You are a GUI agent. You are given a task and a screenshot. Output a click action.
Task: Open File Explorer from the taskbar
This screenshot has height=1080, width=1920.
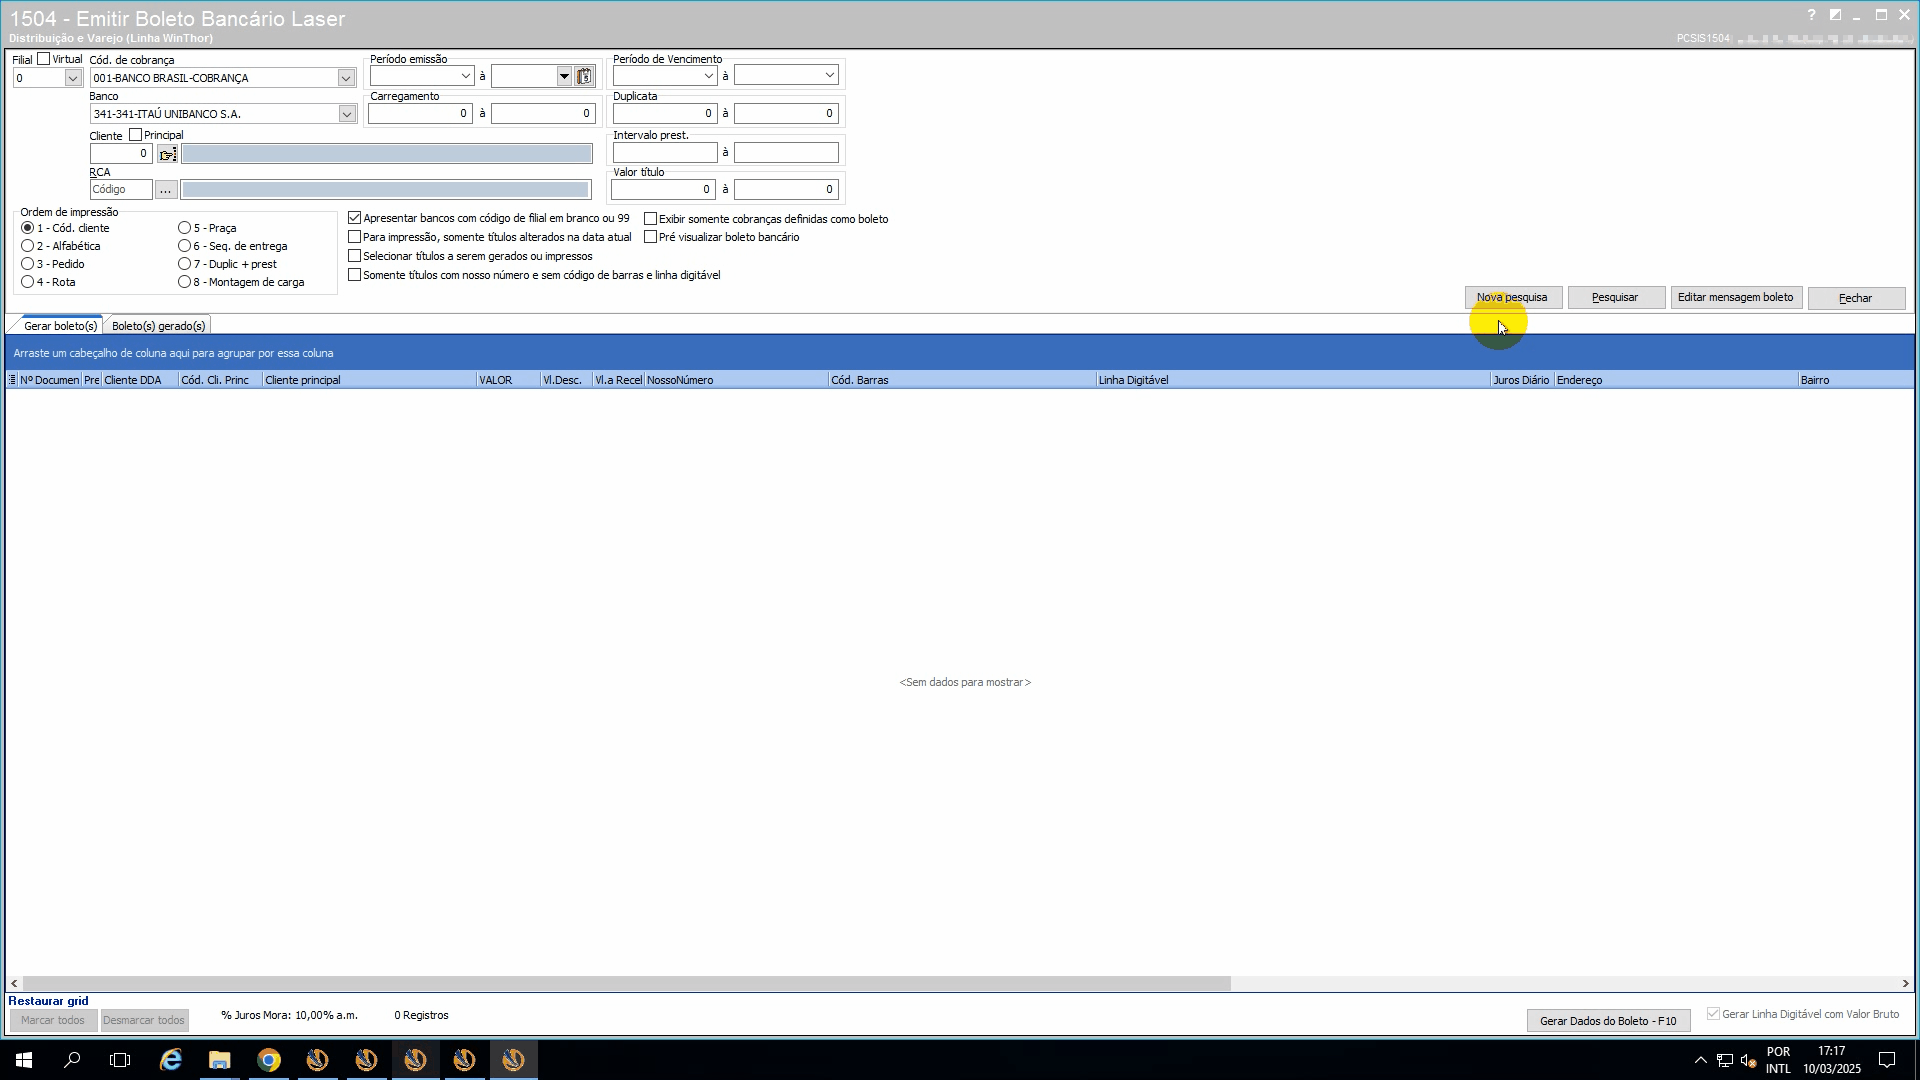click(x=219, y=1060)
